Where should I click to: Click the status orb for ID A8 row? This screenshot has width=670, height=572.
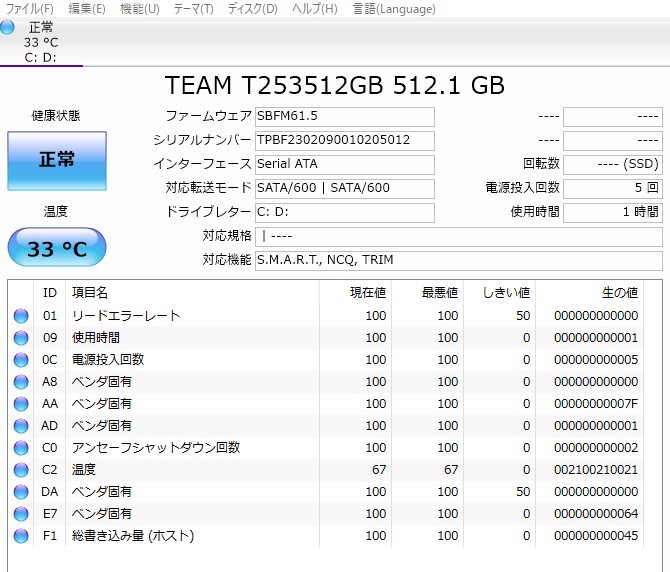pyautogui.click(x=21, y=382)
